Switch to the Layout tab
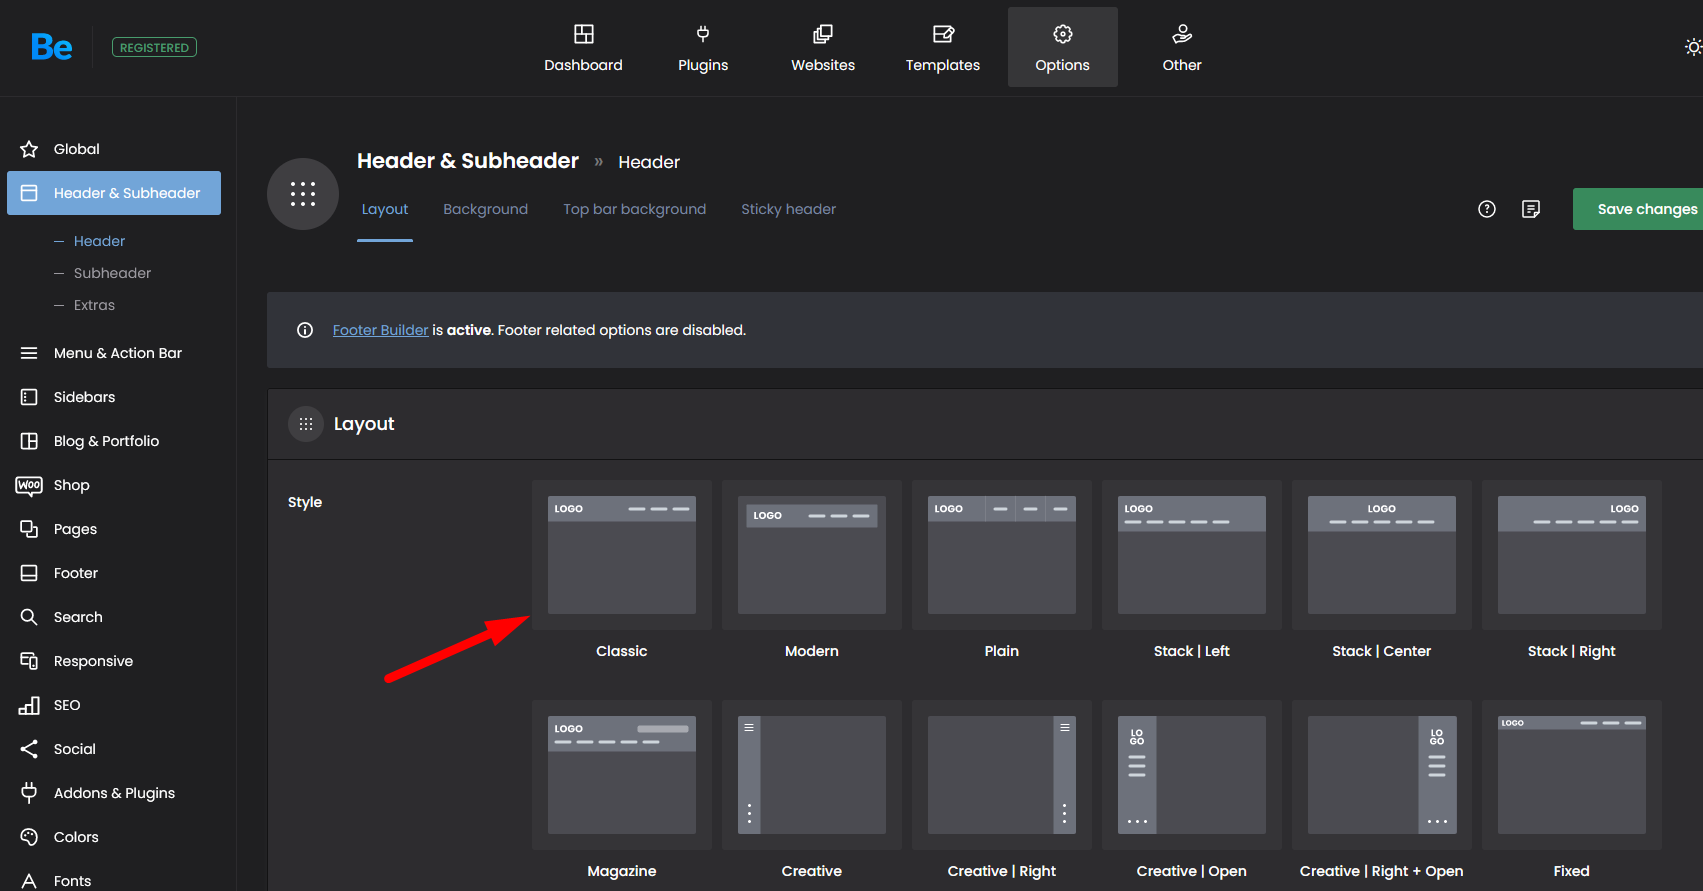 pyautogui.click(x=385, y=209)
